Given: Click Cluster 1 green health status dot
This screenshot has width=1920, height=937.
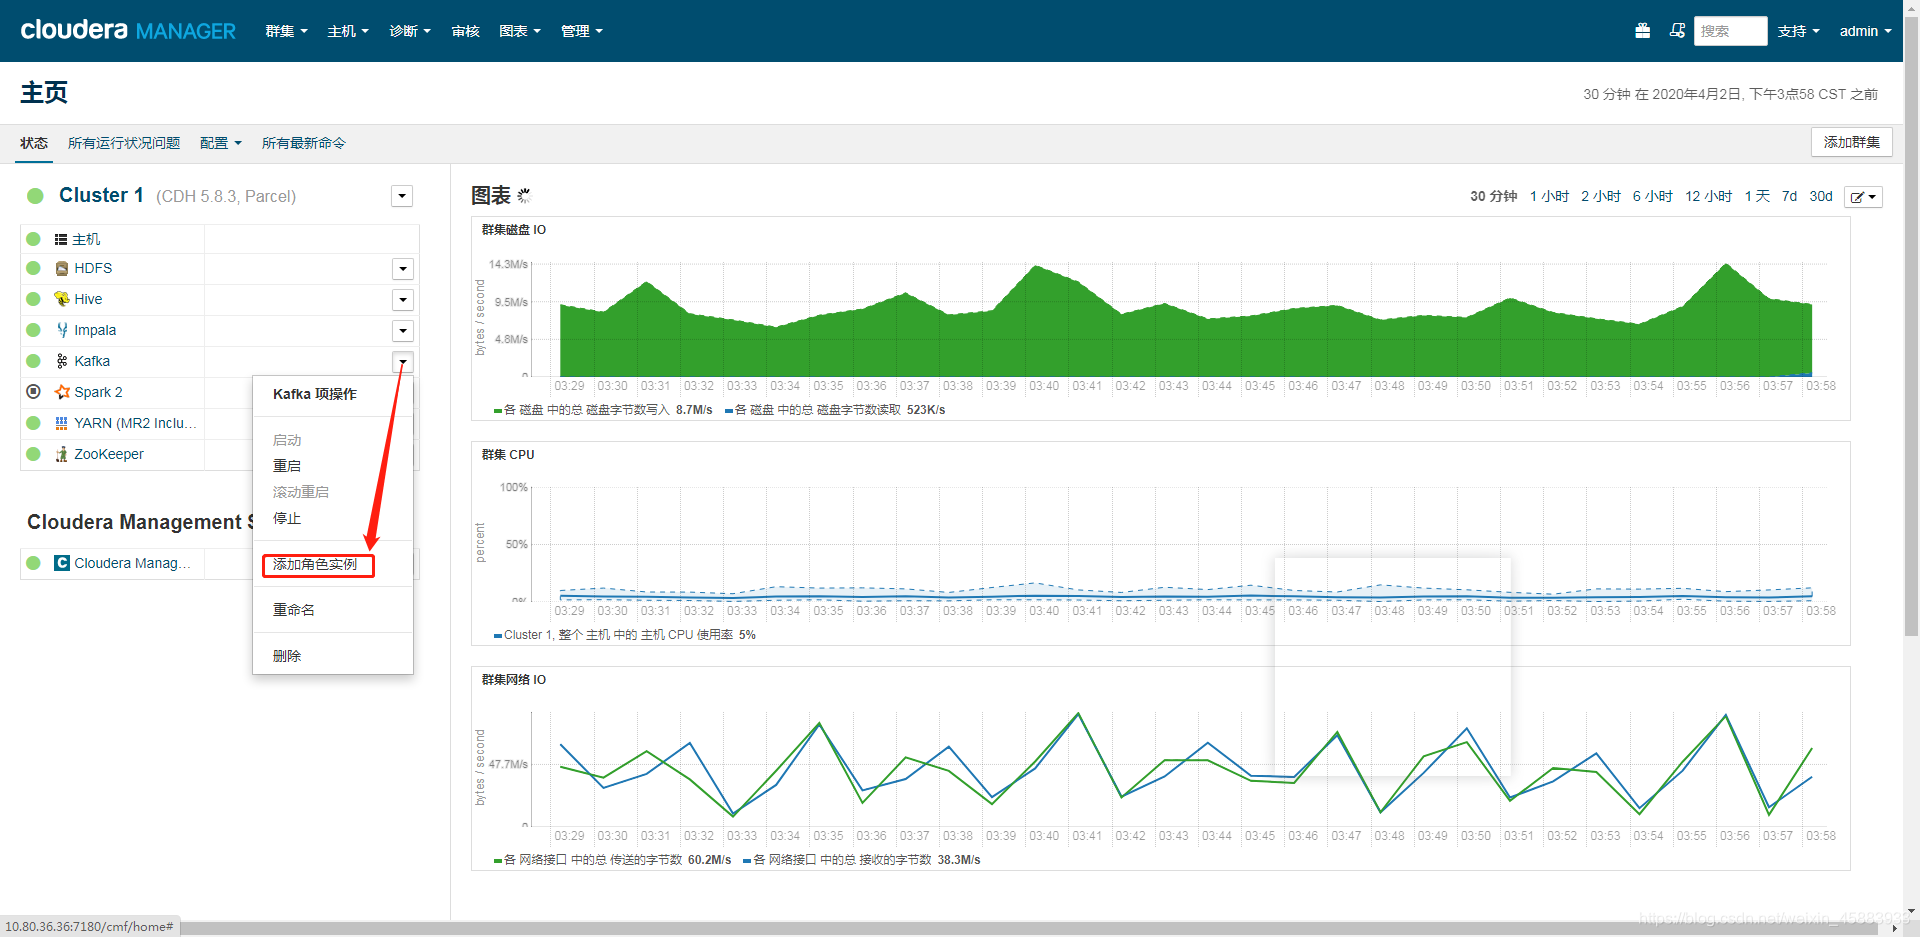Looking at the screenshot, I should (35, 196).
